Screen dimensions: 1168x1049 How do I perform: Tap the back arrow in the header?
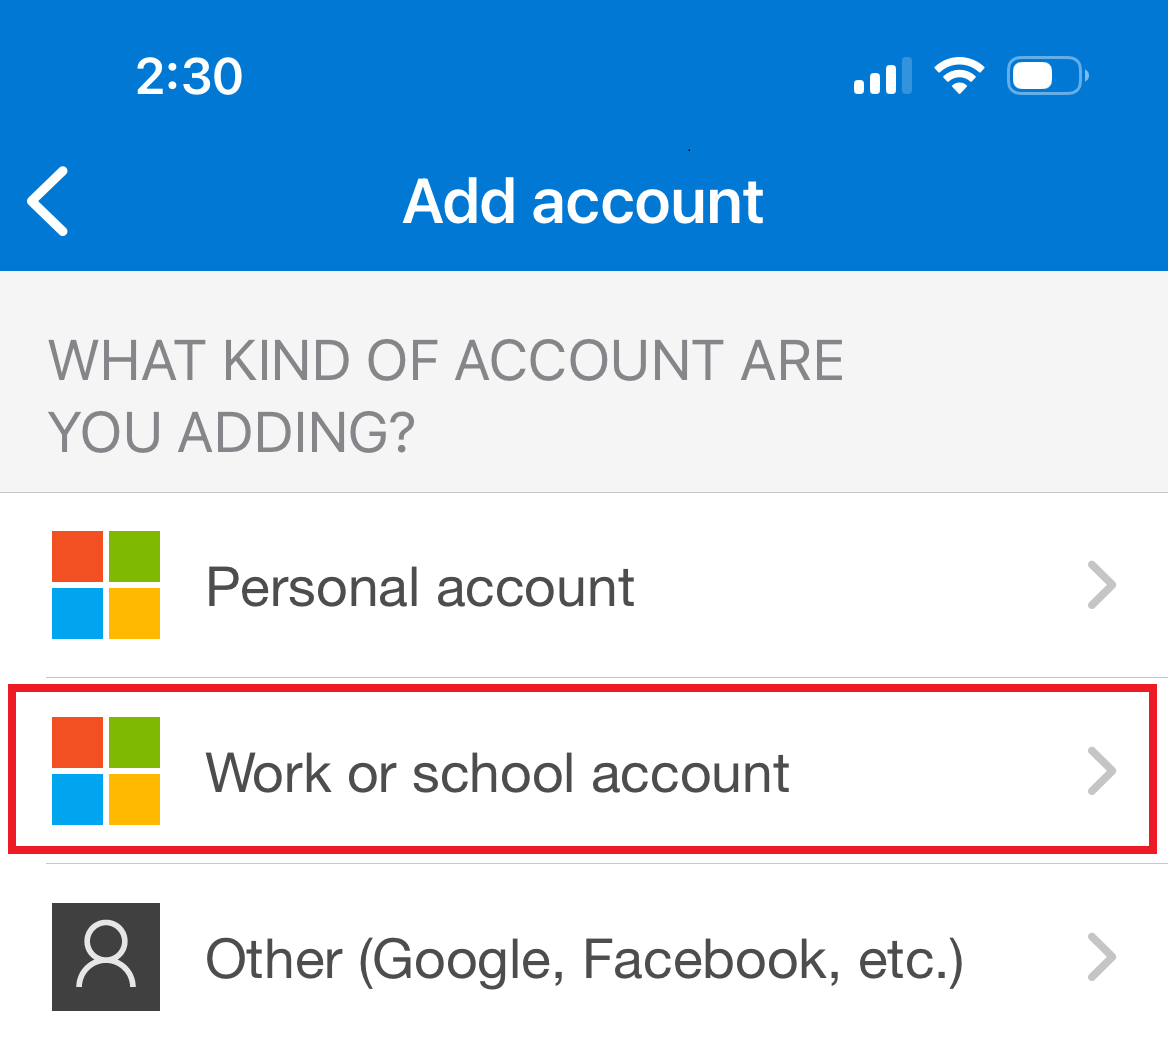click(x=47, y=201)
